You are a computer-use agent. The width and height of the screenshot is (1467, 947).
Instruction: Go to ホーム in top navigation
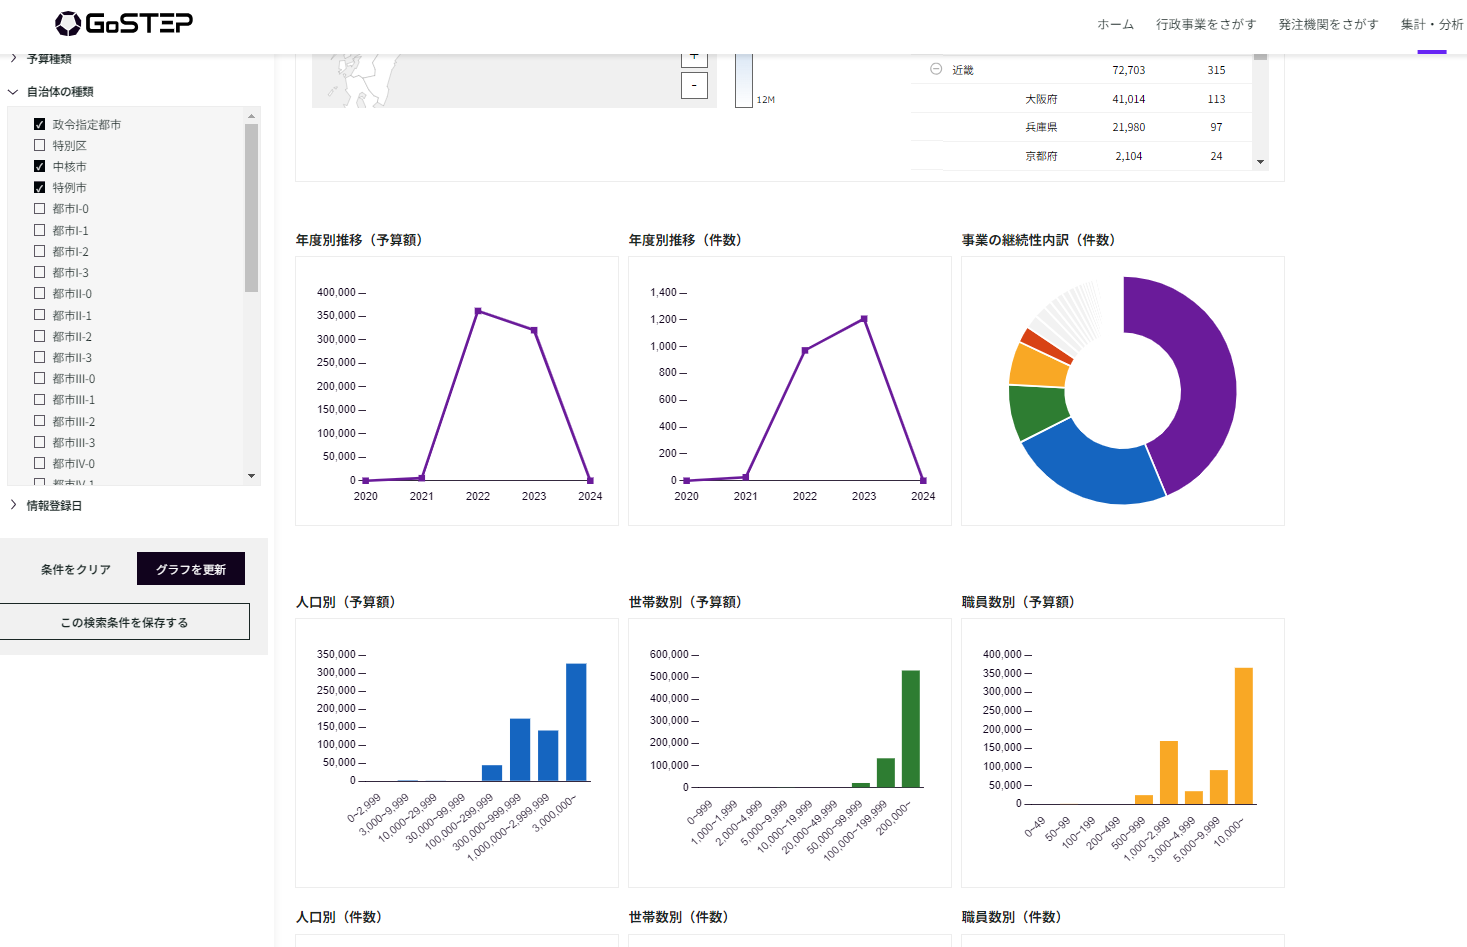(x=1115, y=24)
